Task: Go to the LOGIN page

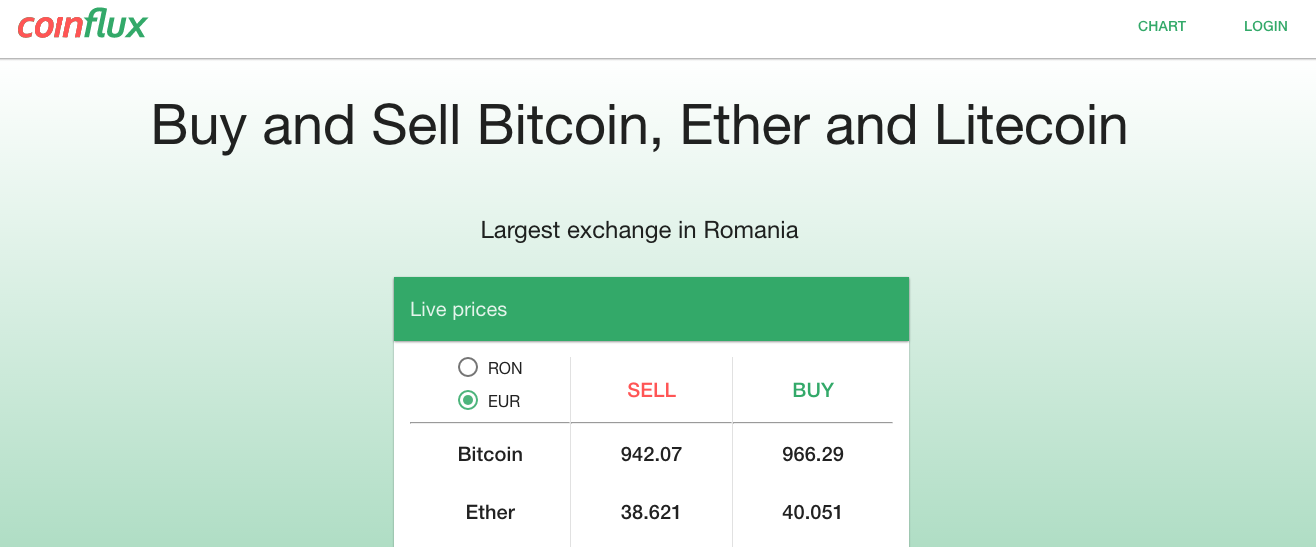Action: point(1265,27)
